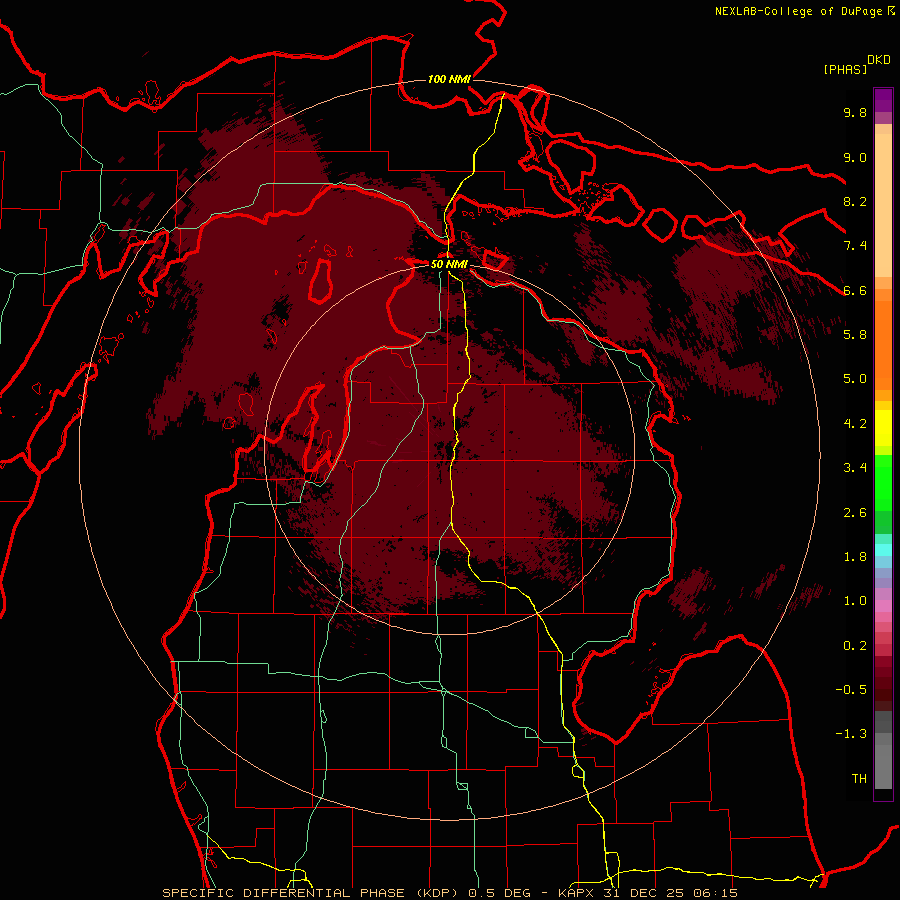900x900 pixels.
Task: Click the TH label on the legend
Action: click(x=859, y=779)
